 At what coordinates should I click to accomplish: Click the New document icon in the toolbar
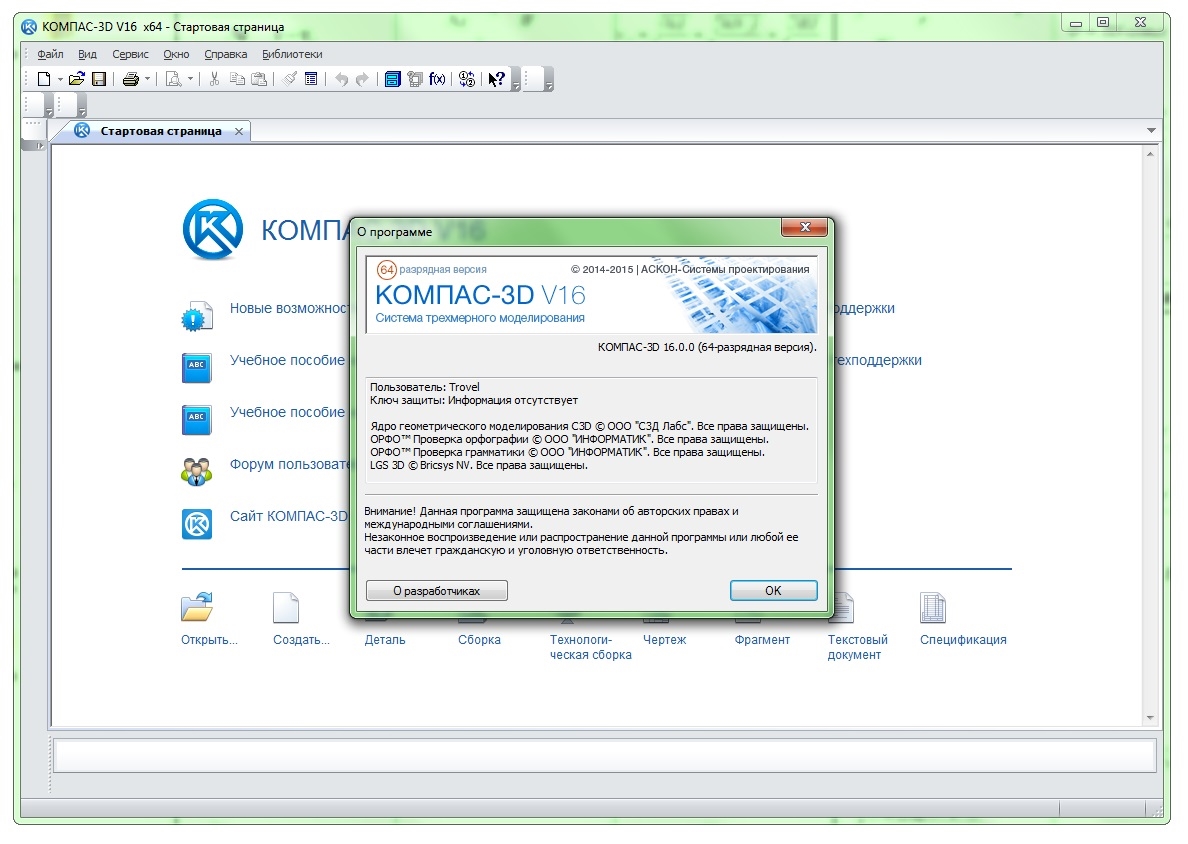43,79
